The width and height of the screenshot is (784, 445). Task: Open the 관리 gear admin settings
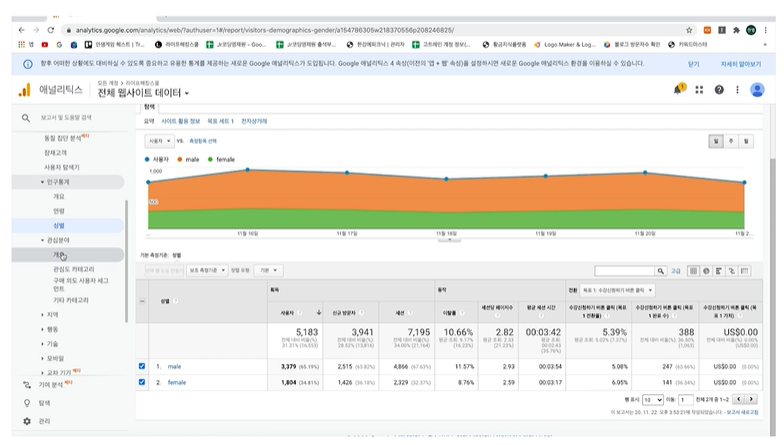point(44,421)
